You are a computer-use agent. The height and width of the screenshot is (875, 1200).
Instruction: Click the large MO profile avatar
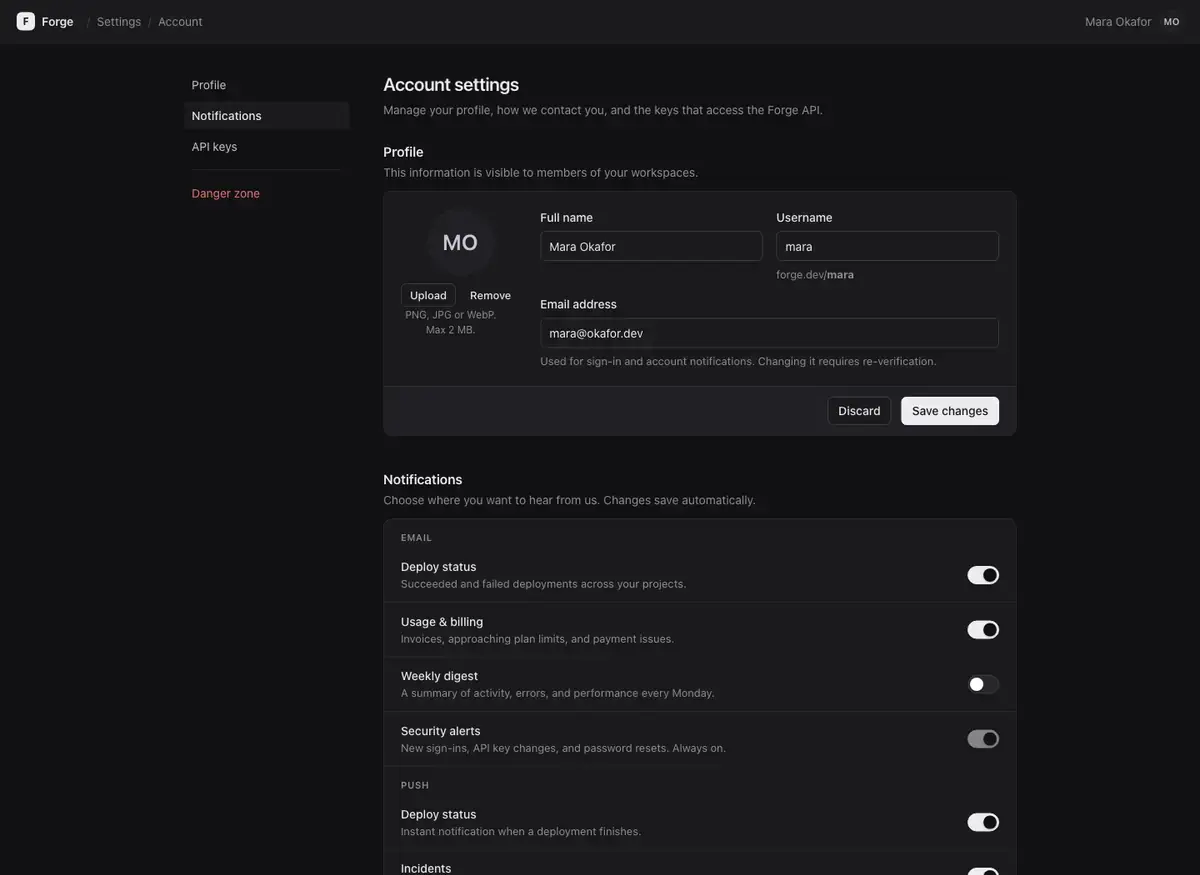coord(460,242)
